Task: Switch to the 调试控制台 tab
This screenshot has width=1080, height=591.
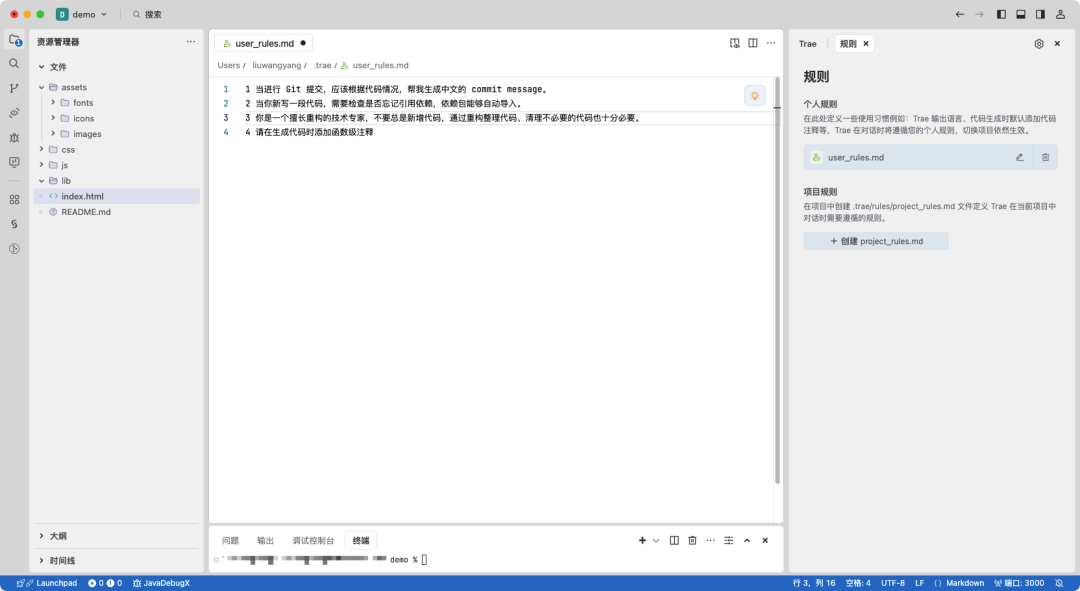Action: [x=312, y=540]
